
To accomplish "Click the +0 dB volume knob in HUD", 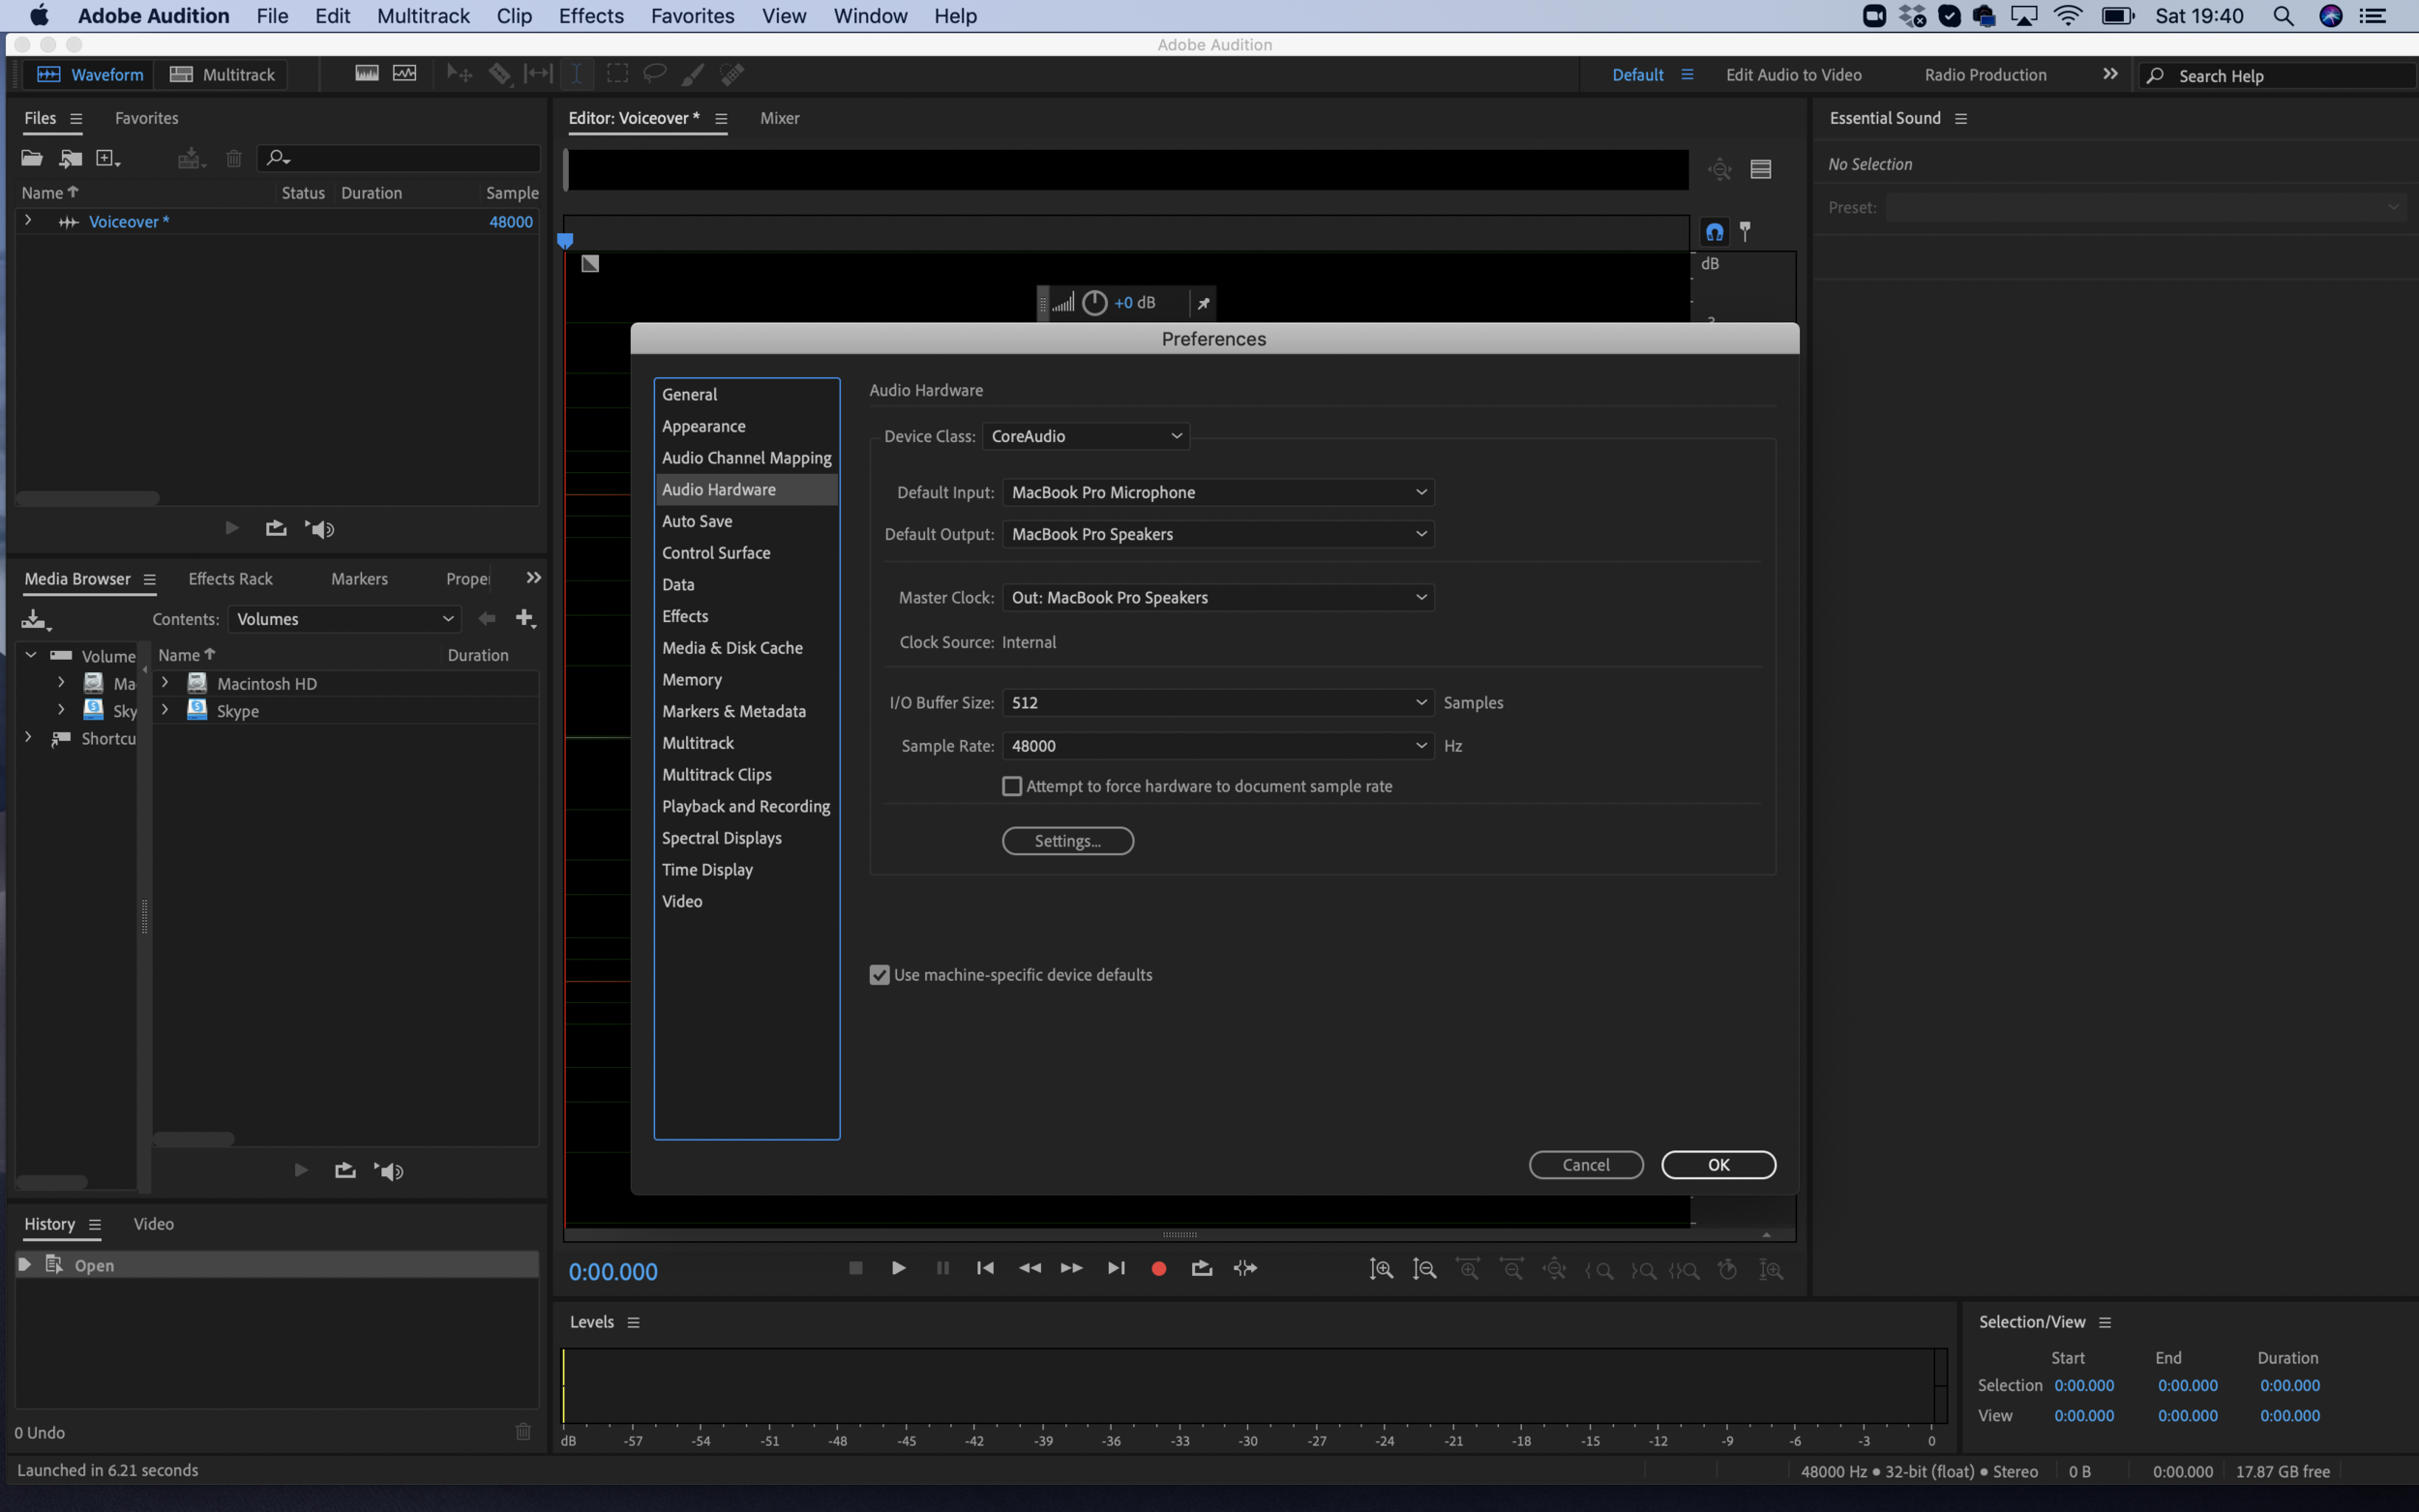I will (1095, 303).
